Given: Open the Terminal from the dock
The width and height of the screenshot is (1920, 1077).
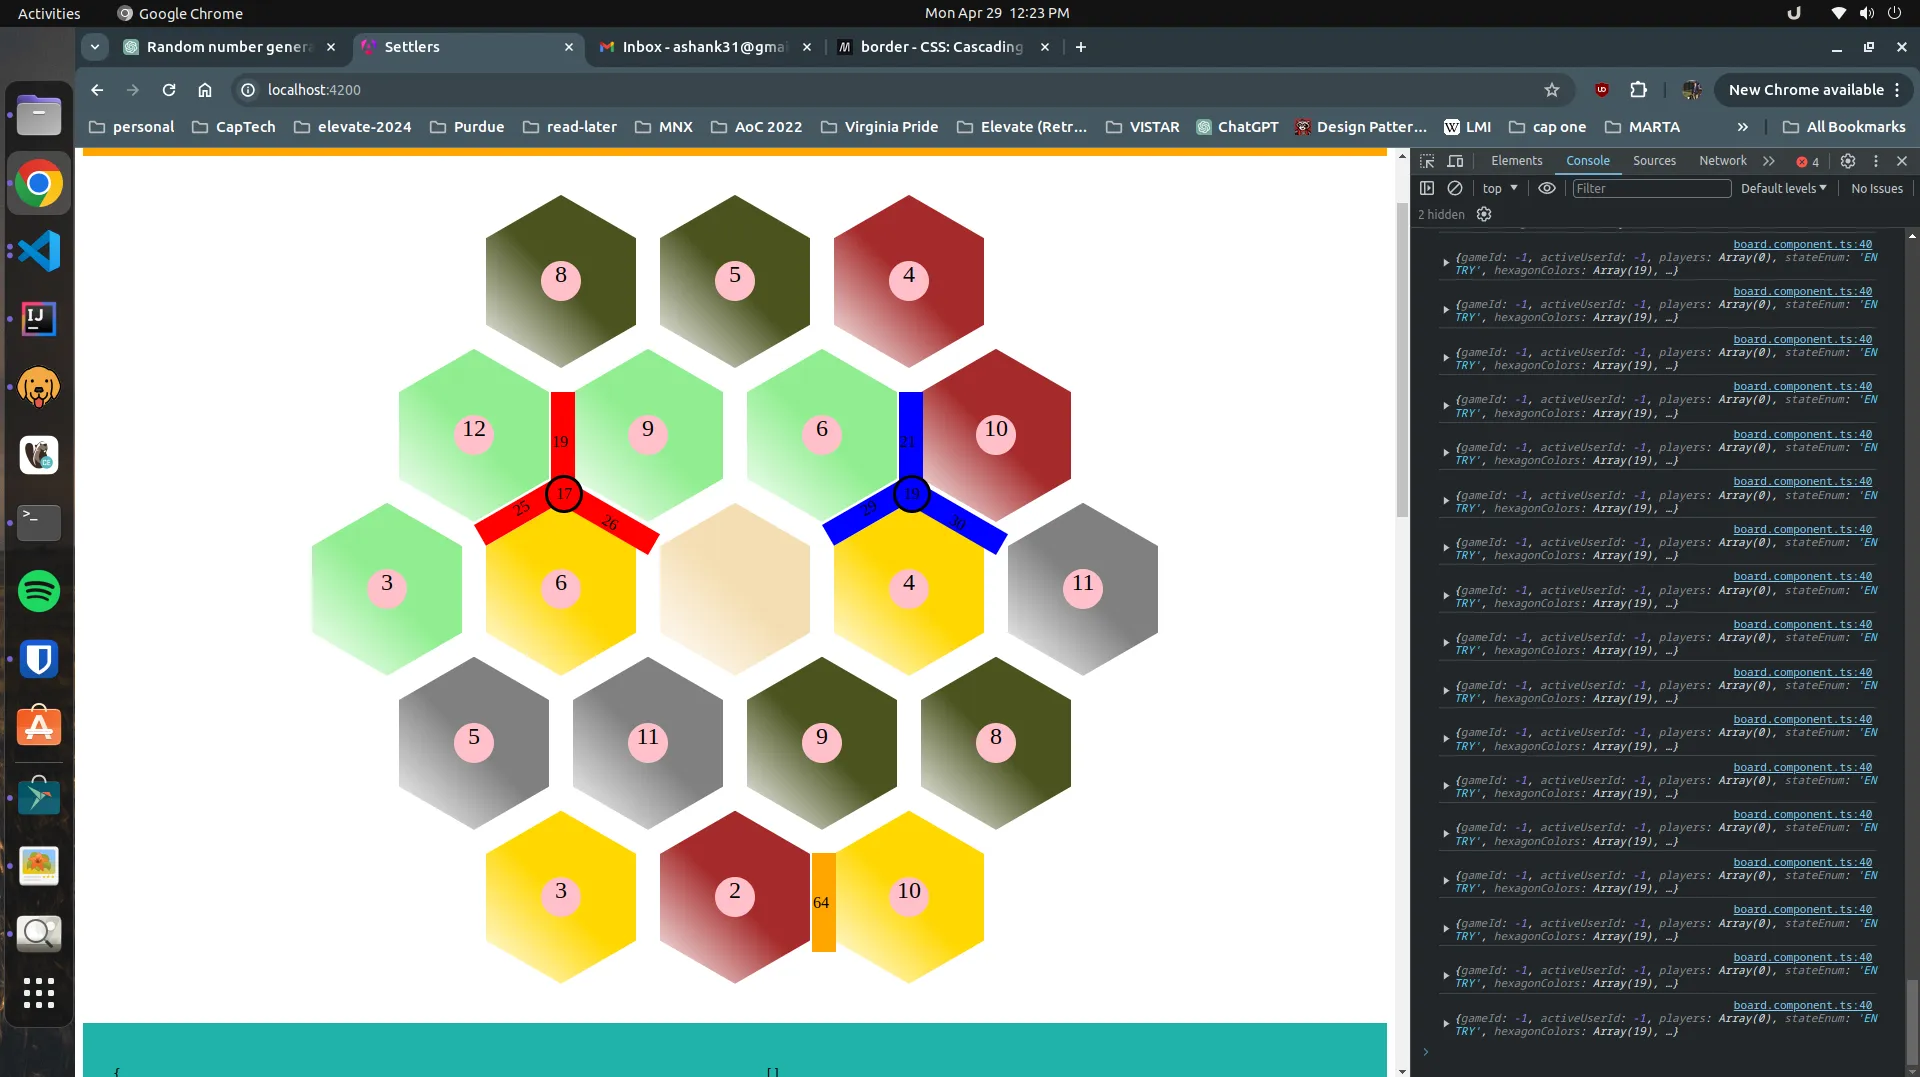Looking at the screenshot, I should [39, 523].
